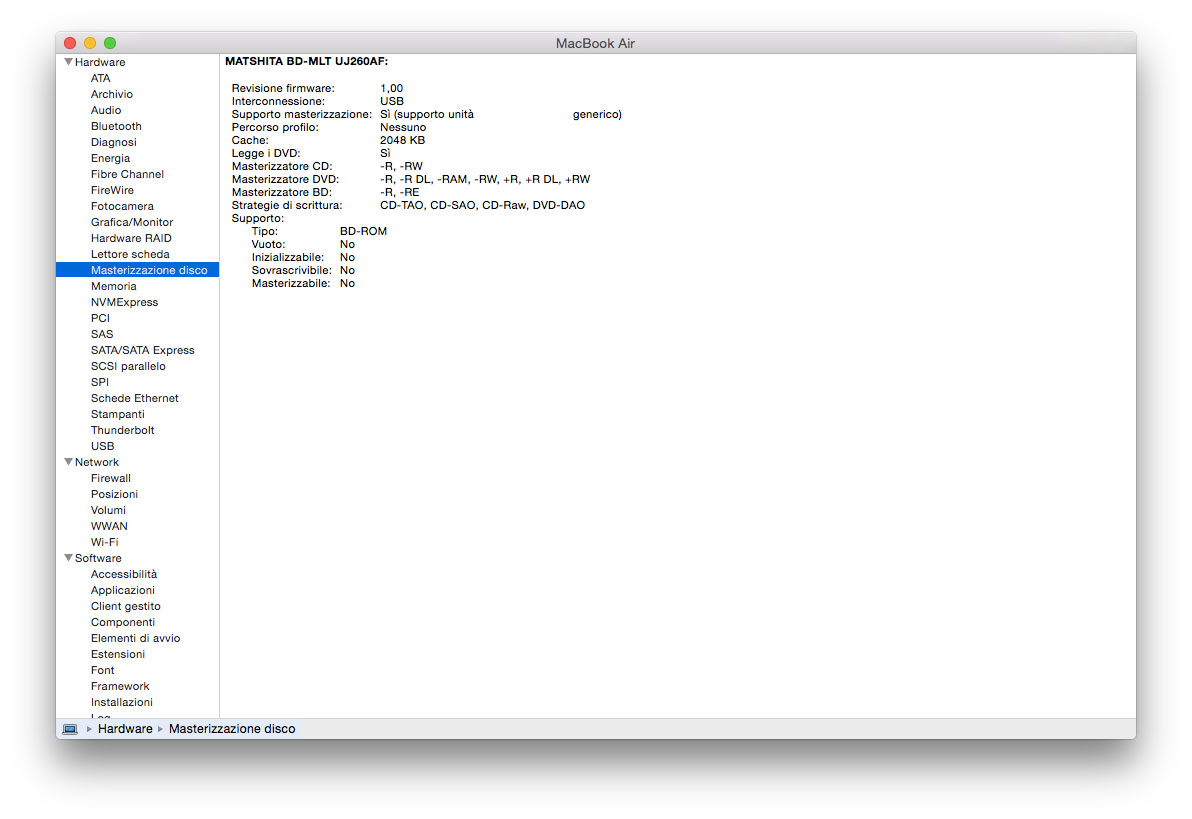Open Elementi di avvio entry

[x=135, y=637]
